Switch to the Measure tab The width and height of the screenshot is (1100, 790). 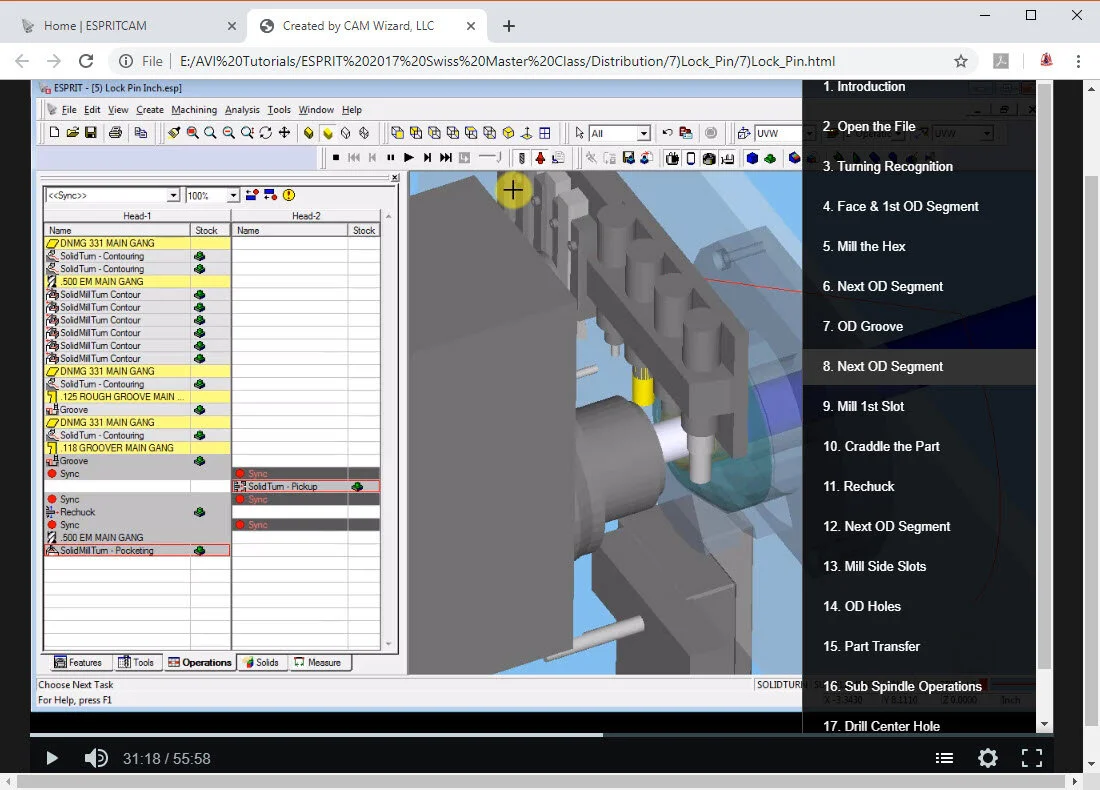coord(318,662)
